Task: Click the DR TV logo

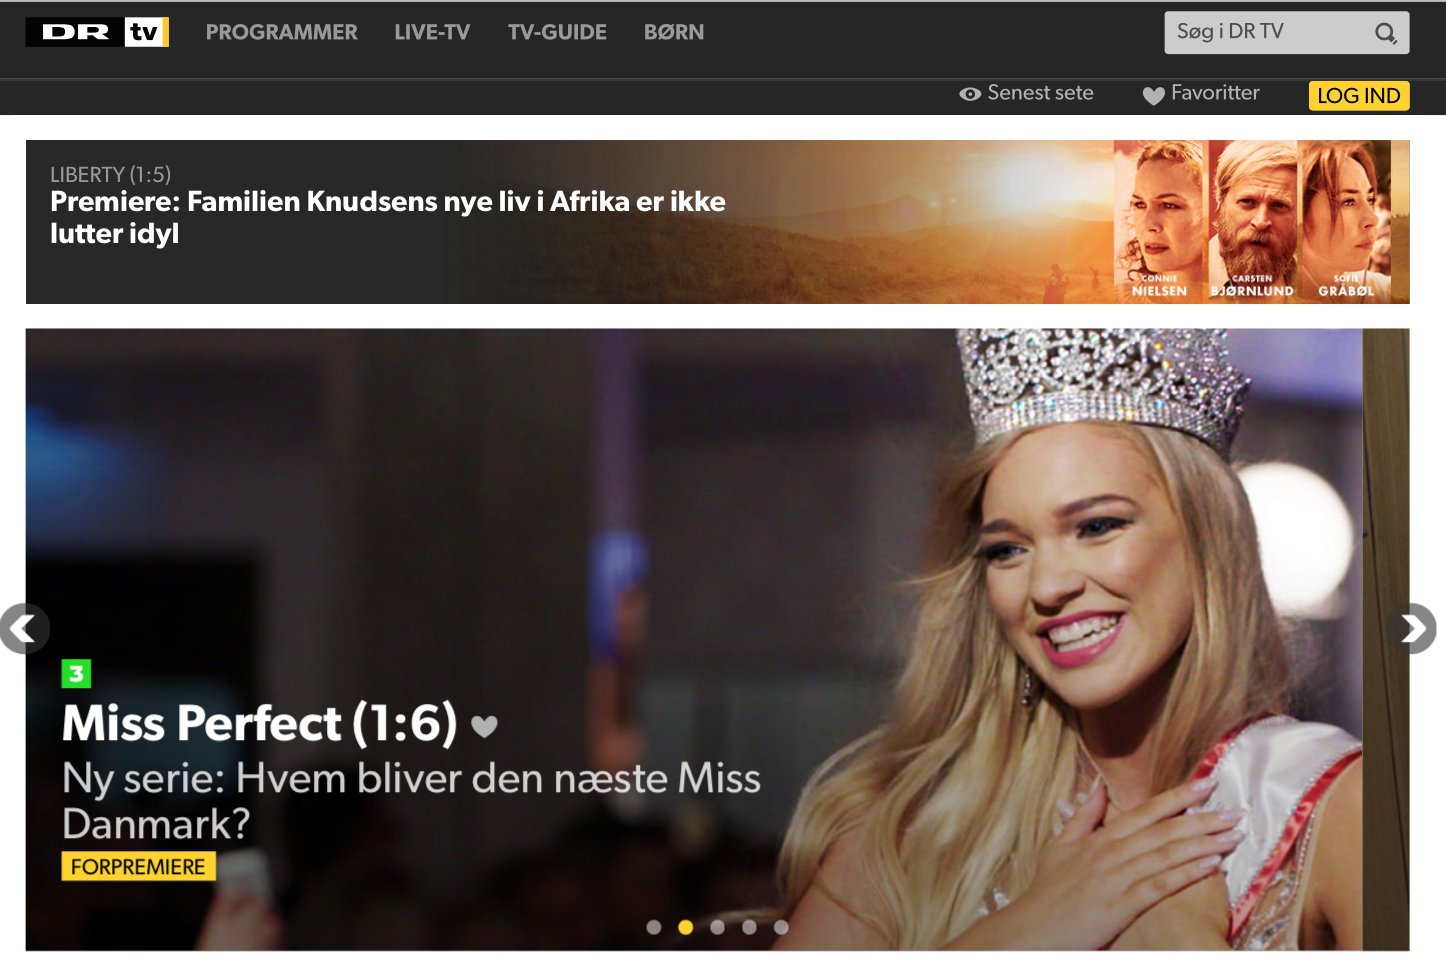Action: 97,32
